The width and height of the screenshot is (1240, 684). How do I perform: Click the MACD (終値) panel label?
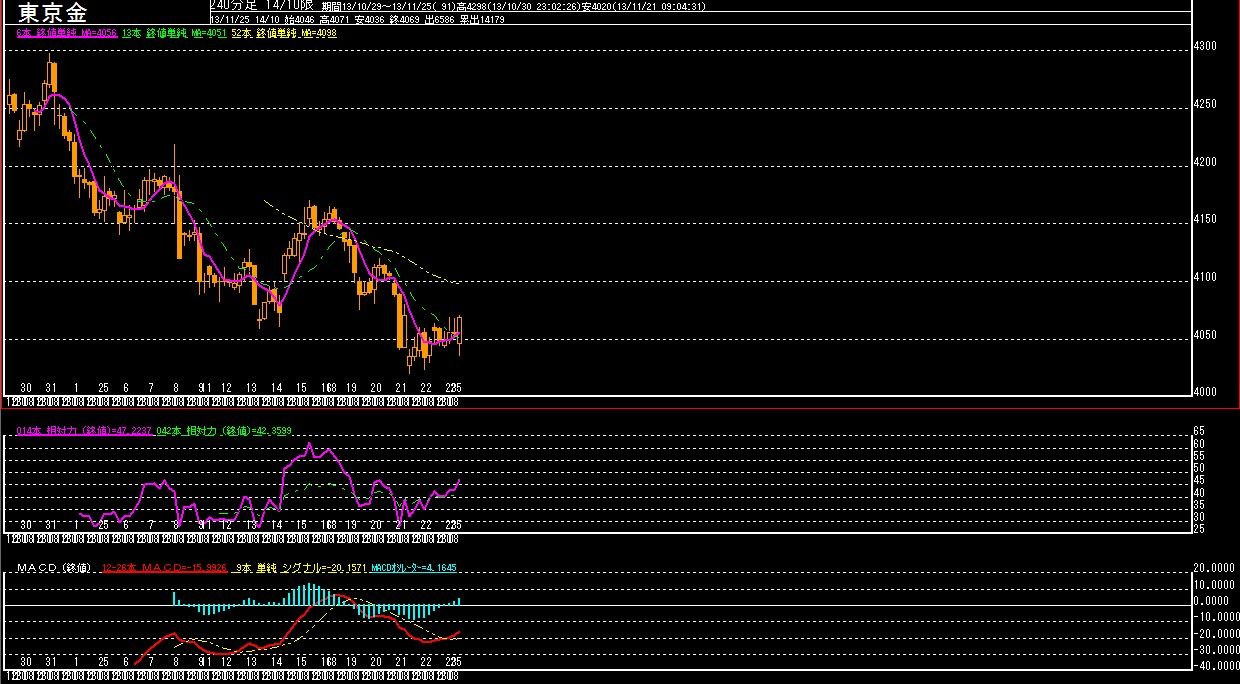point(55,568)
